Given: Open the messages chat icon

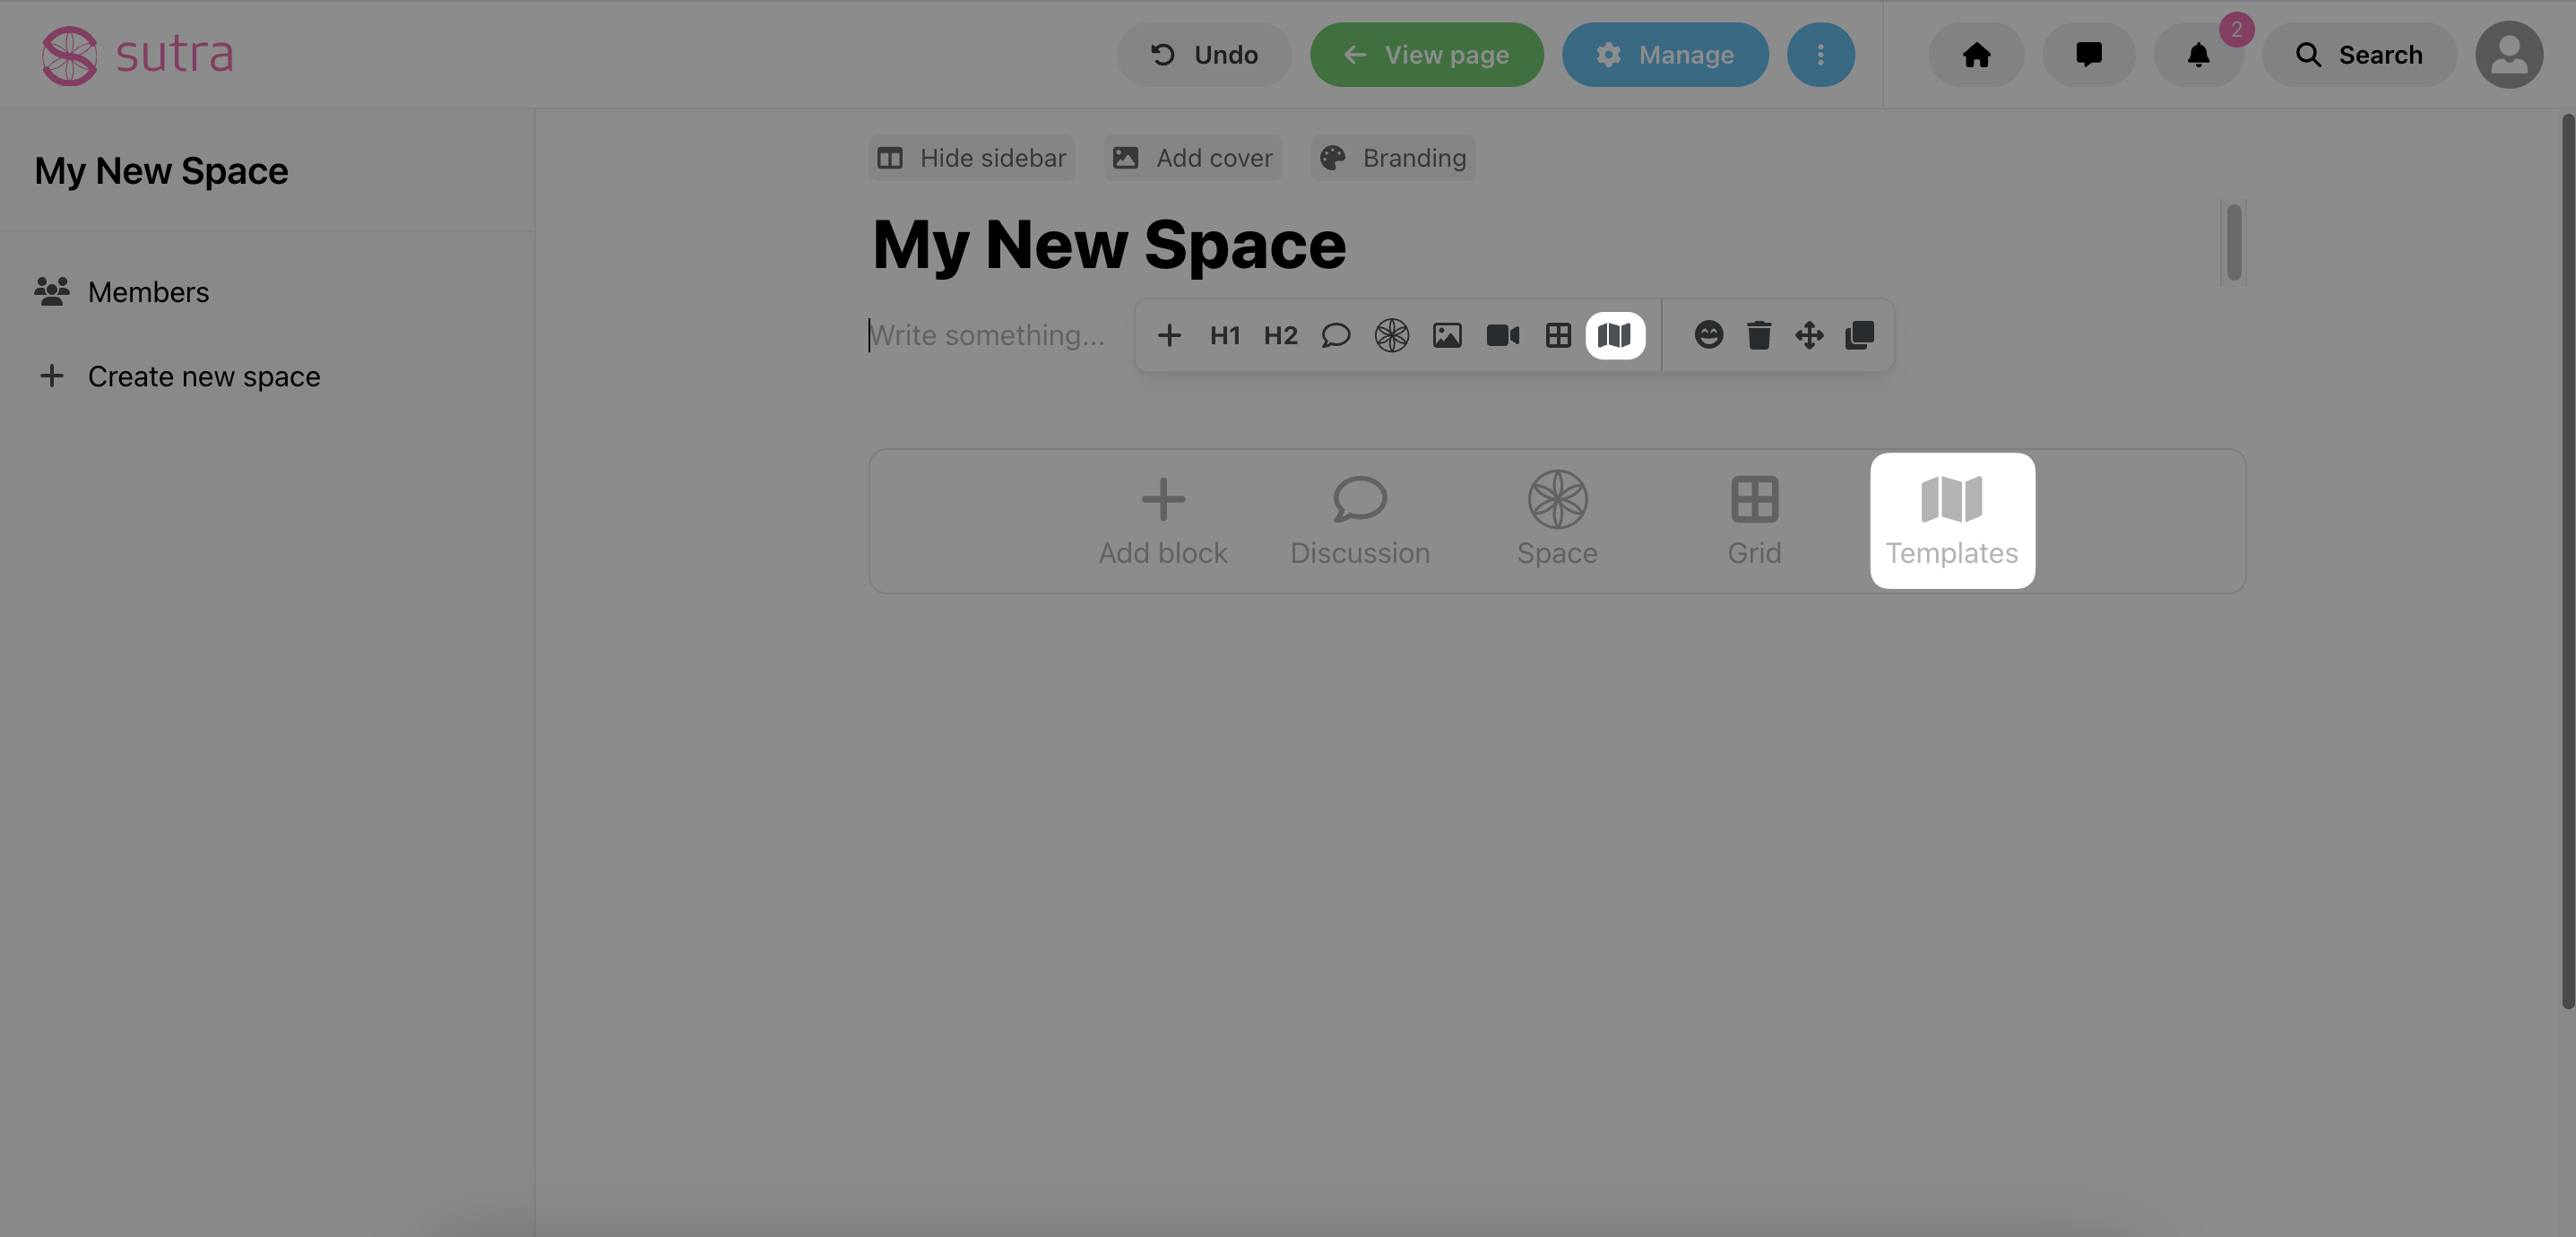Looking at the screenshot, I should click(2088, 54).
